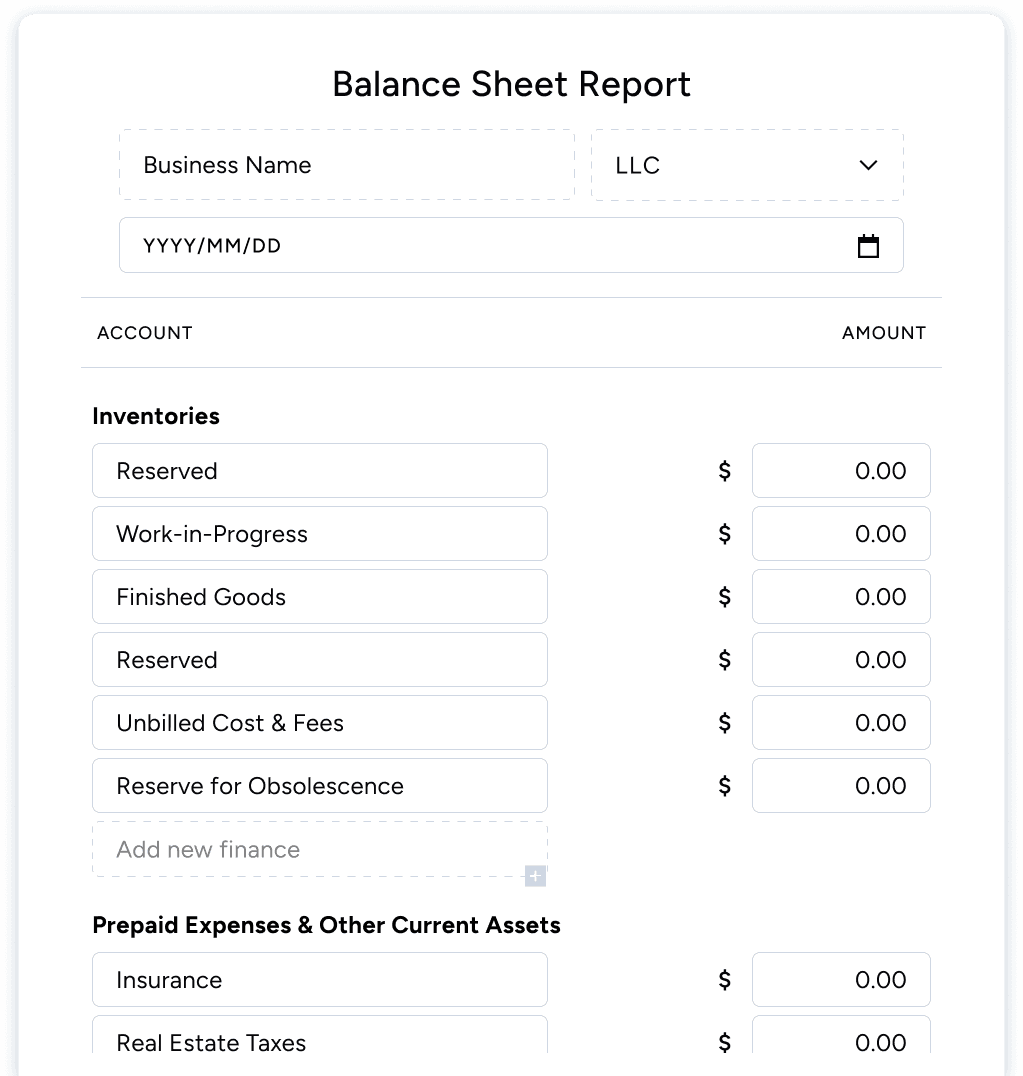This screenshot has height=1076, width=1023.
Task: Click the Unbilled Cost & Fees amount
Action: [840, 722]
